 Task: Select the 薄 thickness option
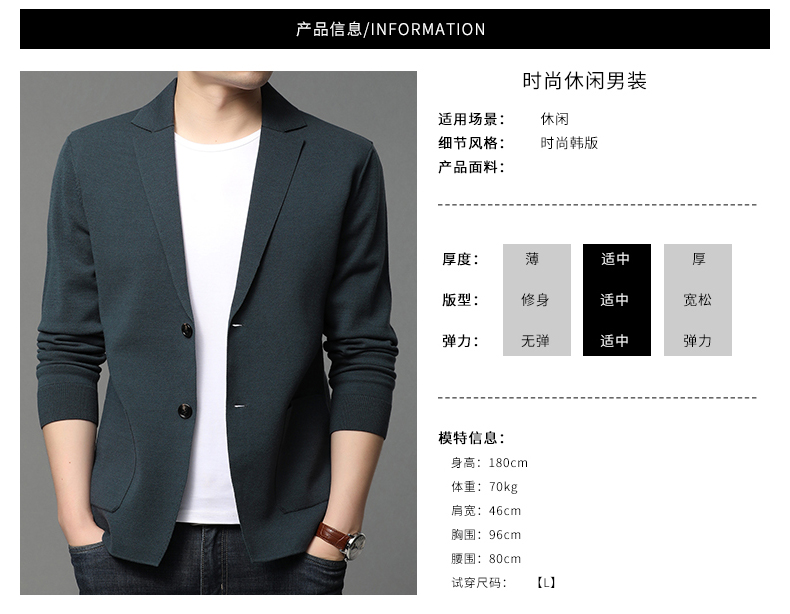pos(537,259)
